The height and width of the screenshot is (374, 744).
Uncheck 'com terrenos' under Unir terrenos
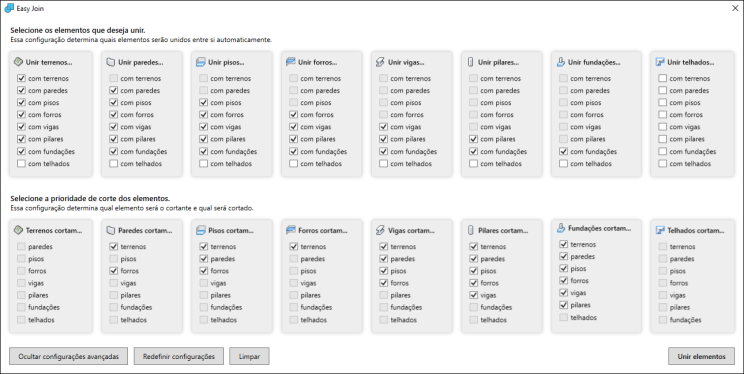(21, 78)
